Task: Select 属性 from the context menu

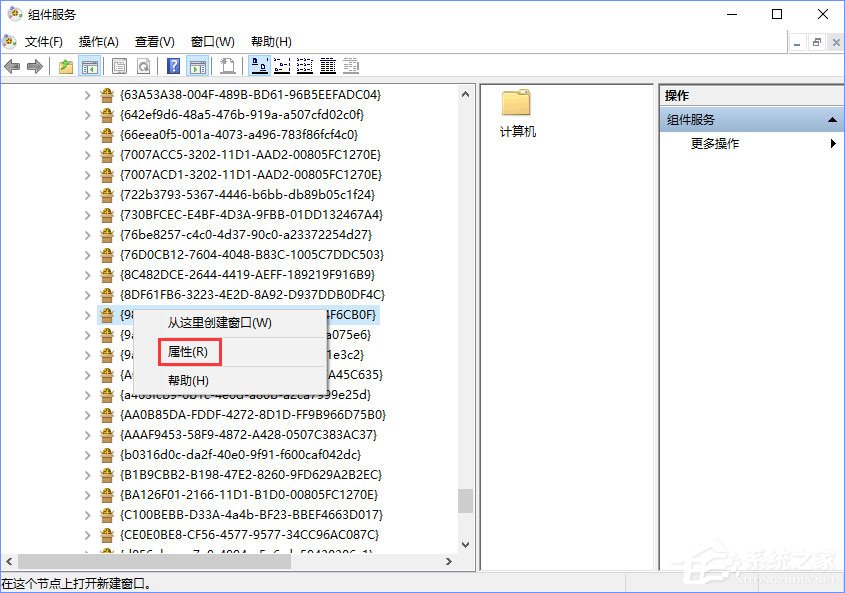Action: click(x=190, y=352)
